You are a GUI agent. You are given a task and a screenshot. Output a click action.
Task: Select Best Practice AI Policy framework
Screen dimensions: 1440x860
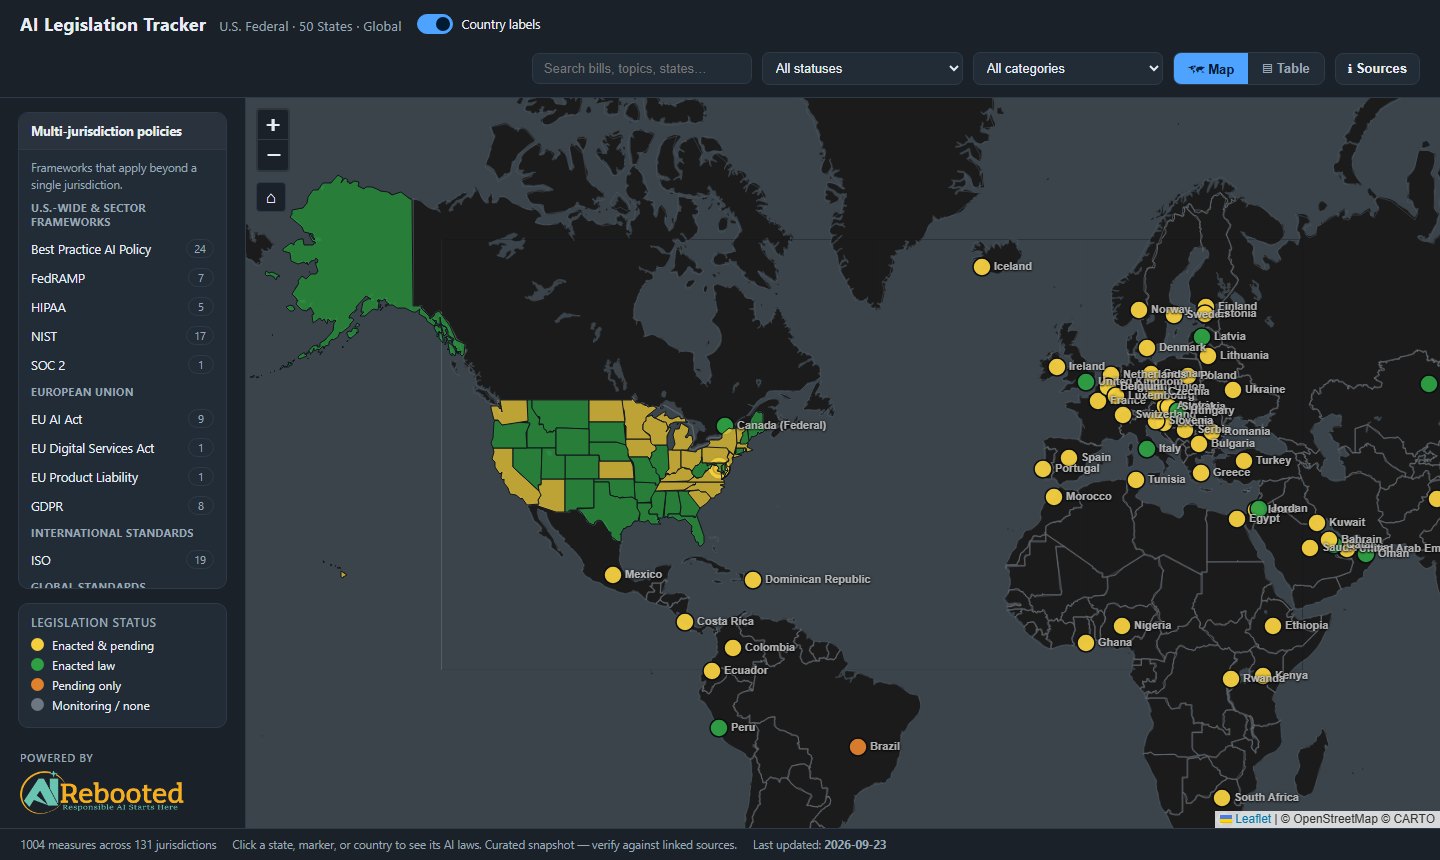[x=122, y=250]
